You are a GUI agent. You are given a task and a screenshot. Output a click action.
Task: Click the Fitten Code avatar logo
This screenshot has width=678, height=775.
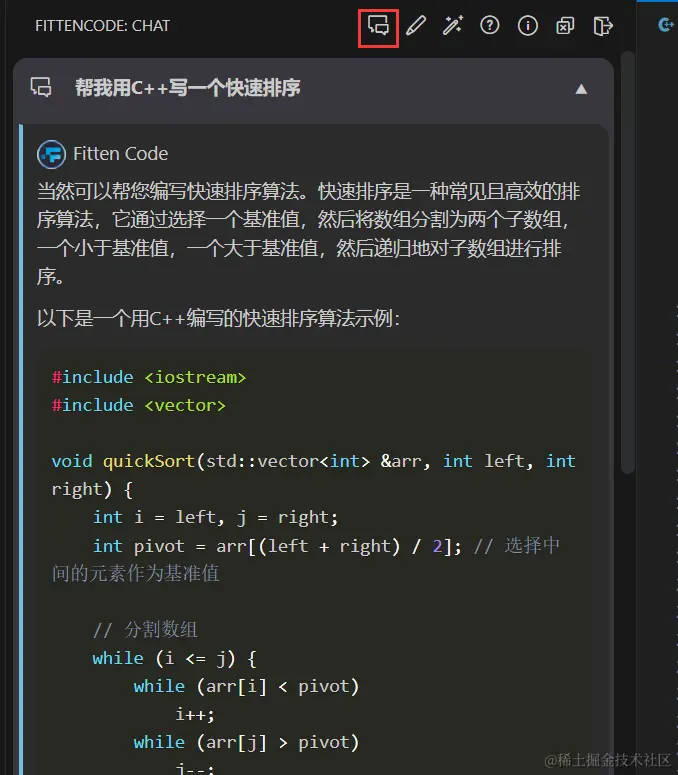click(x=51, y=154)
